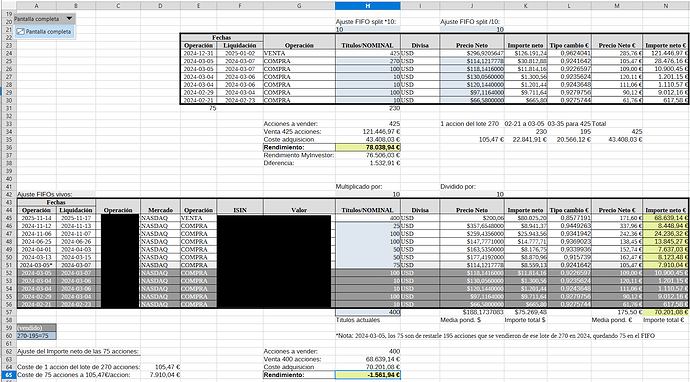
Task: Click the Pantalla completa icon button
Action: click(44, 32)
